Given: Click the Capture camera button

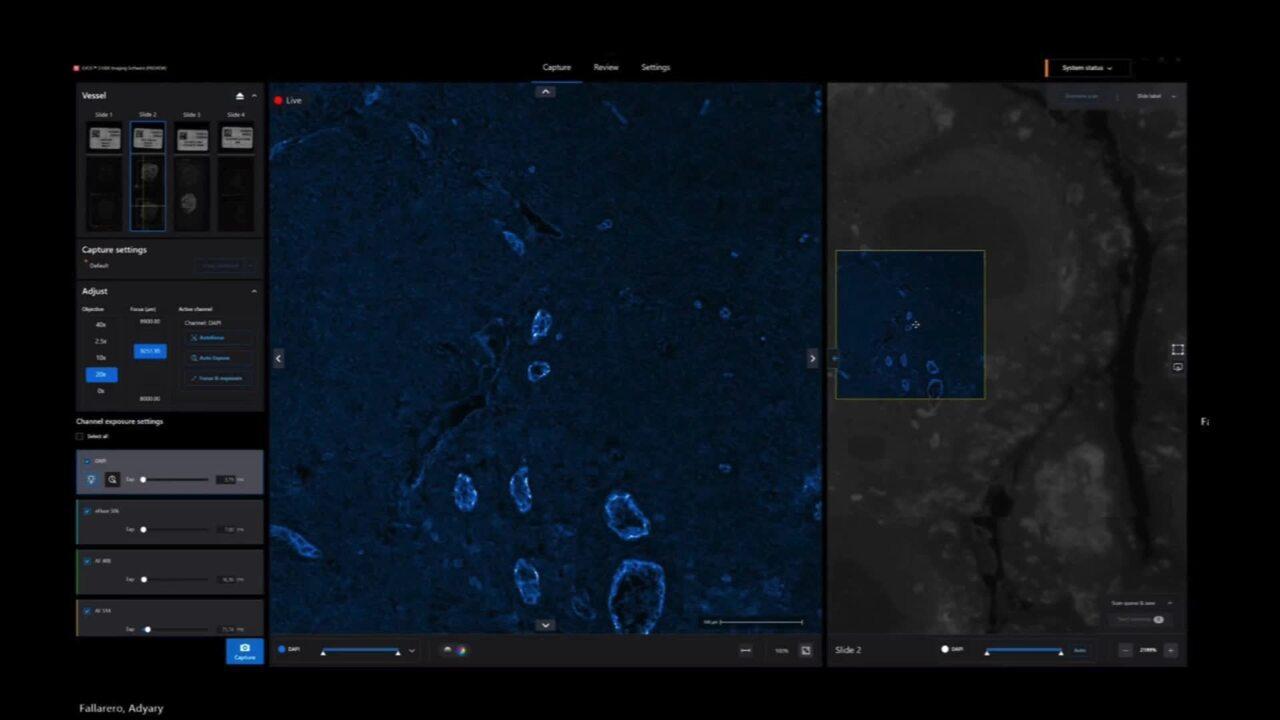Looking at the screenshot, I should pos(244,651).
